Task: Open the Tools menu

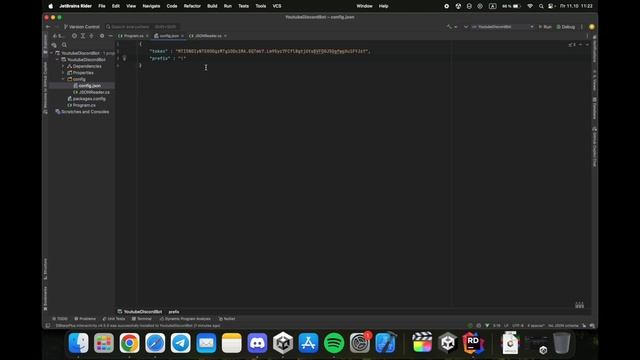Action: (x=261, y=6)
